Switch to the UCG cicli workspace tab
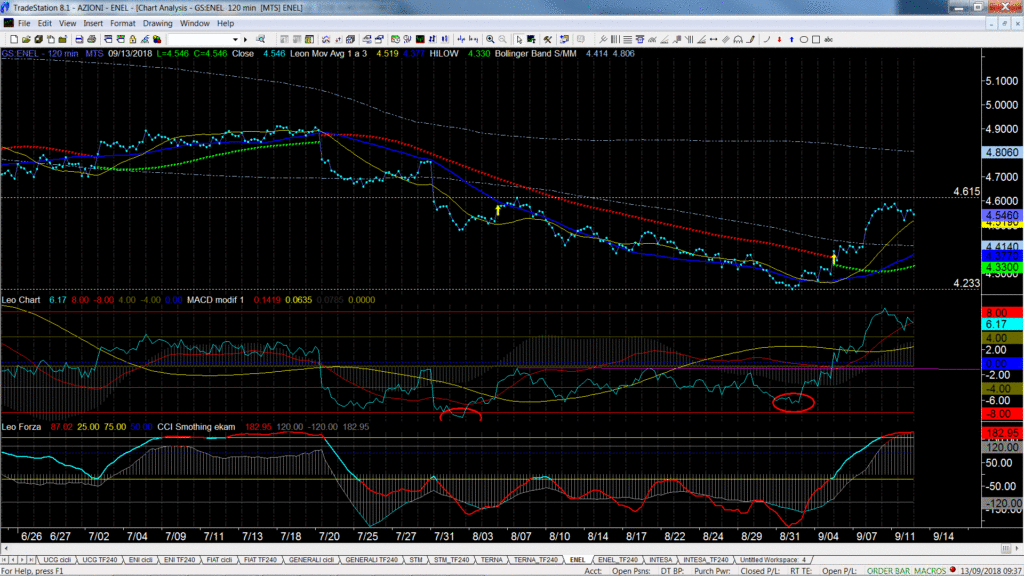 (57, 560)
